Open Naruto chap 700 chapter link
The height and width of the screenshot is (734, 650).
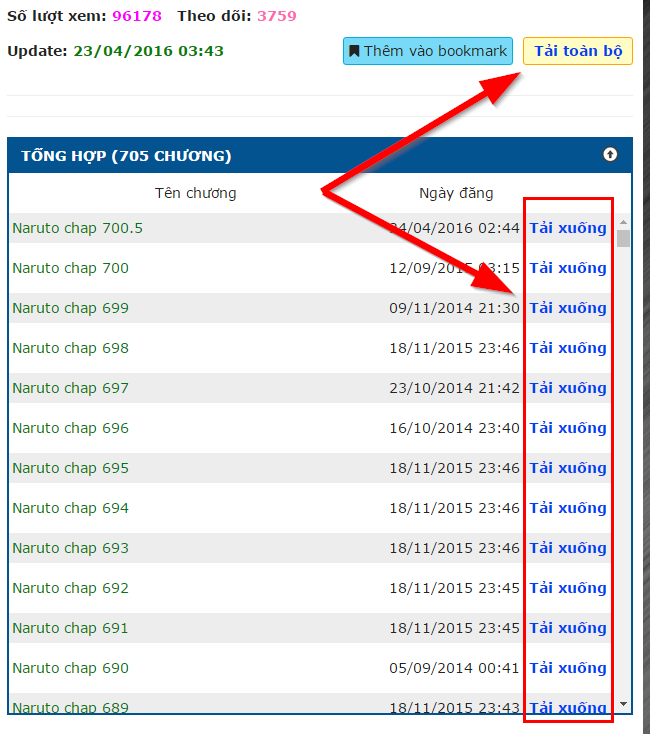pyautogui.click(x=70, y=268)
